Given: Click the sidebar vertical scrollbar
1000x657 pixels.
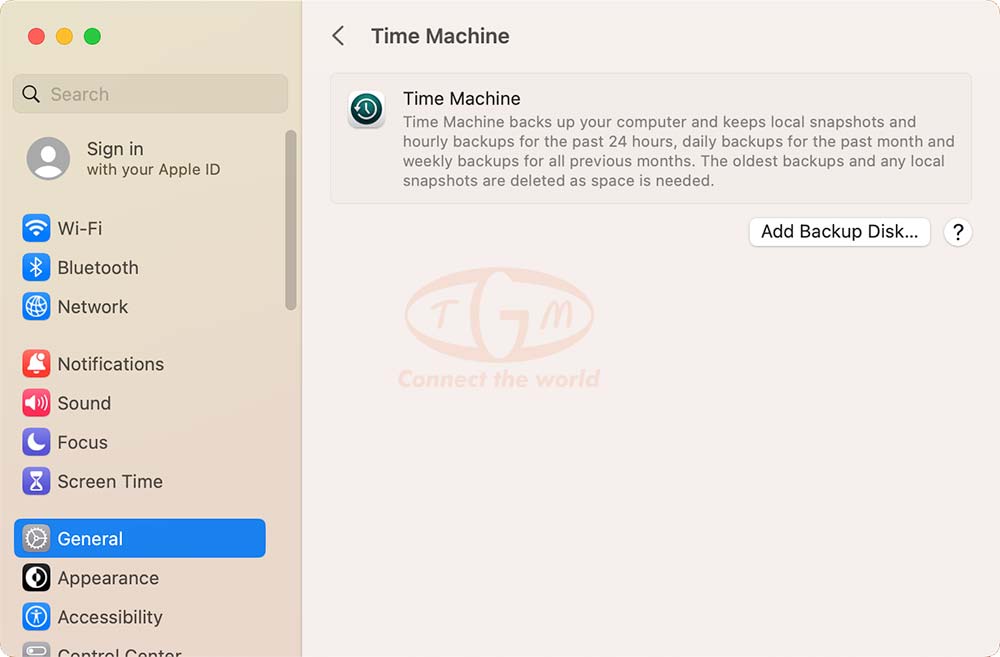Looking at the screenshot, I should (291, 220).
